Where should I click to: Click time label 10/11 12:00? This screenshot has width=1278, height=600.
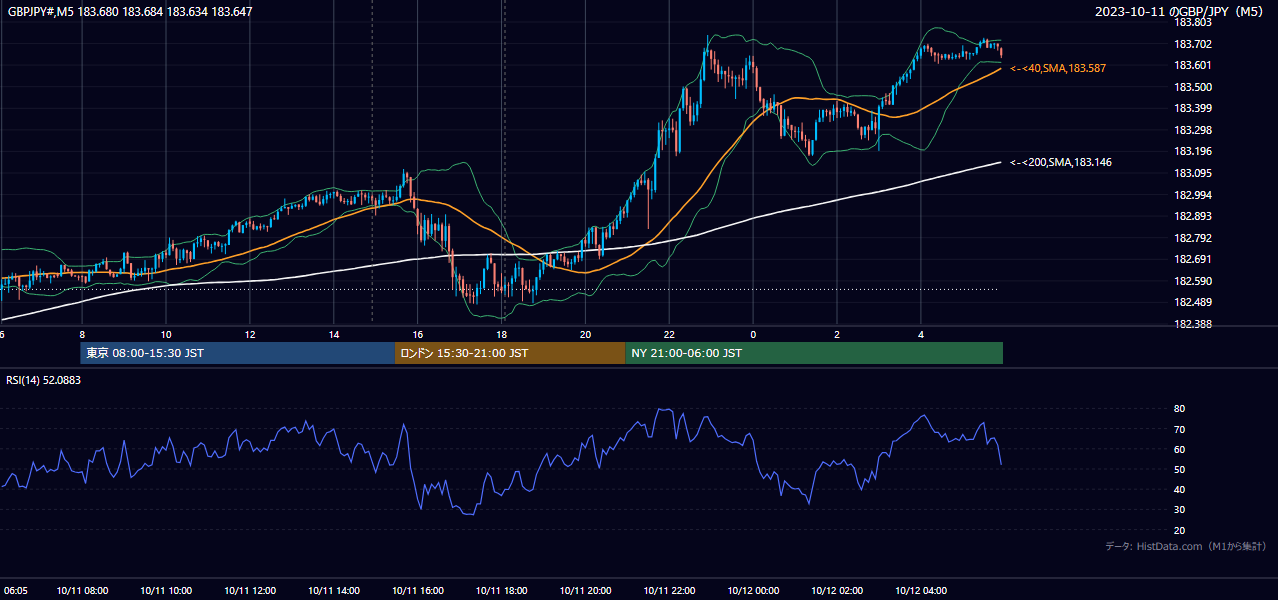click(250, 591)
